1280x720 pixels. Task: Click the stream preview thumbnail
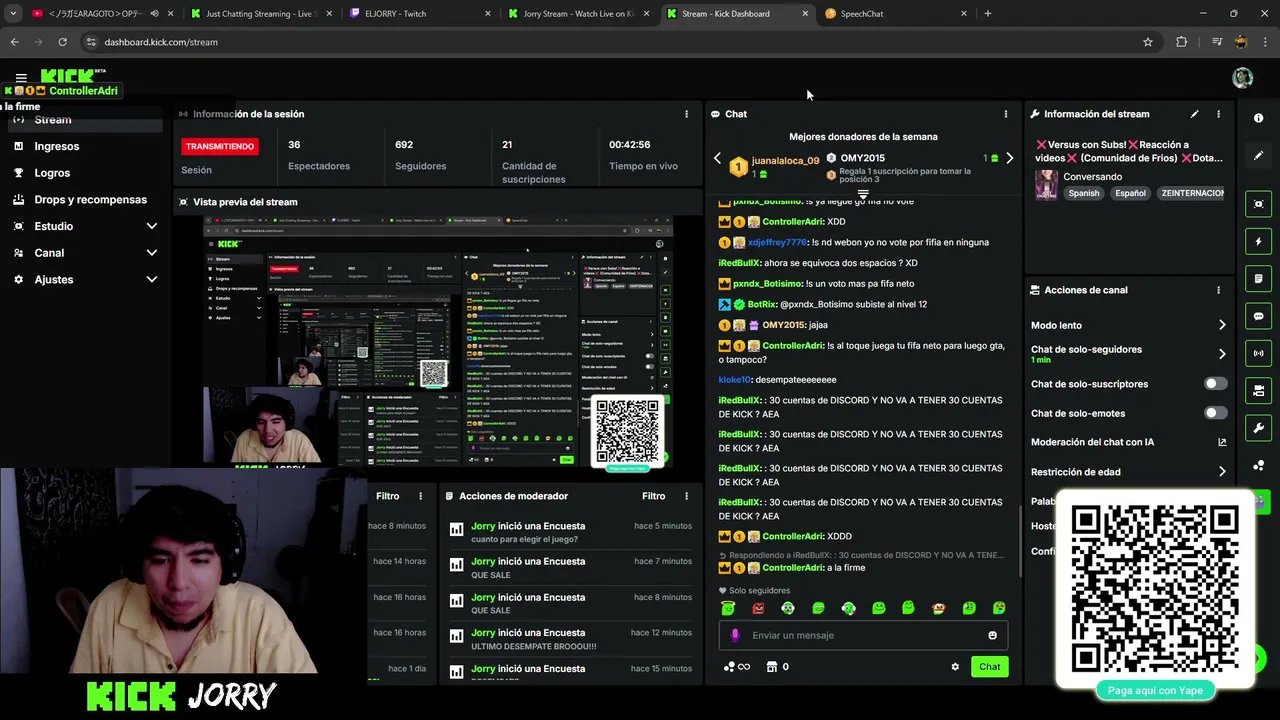439,341
